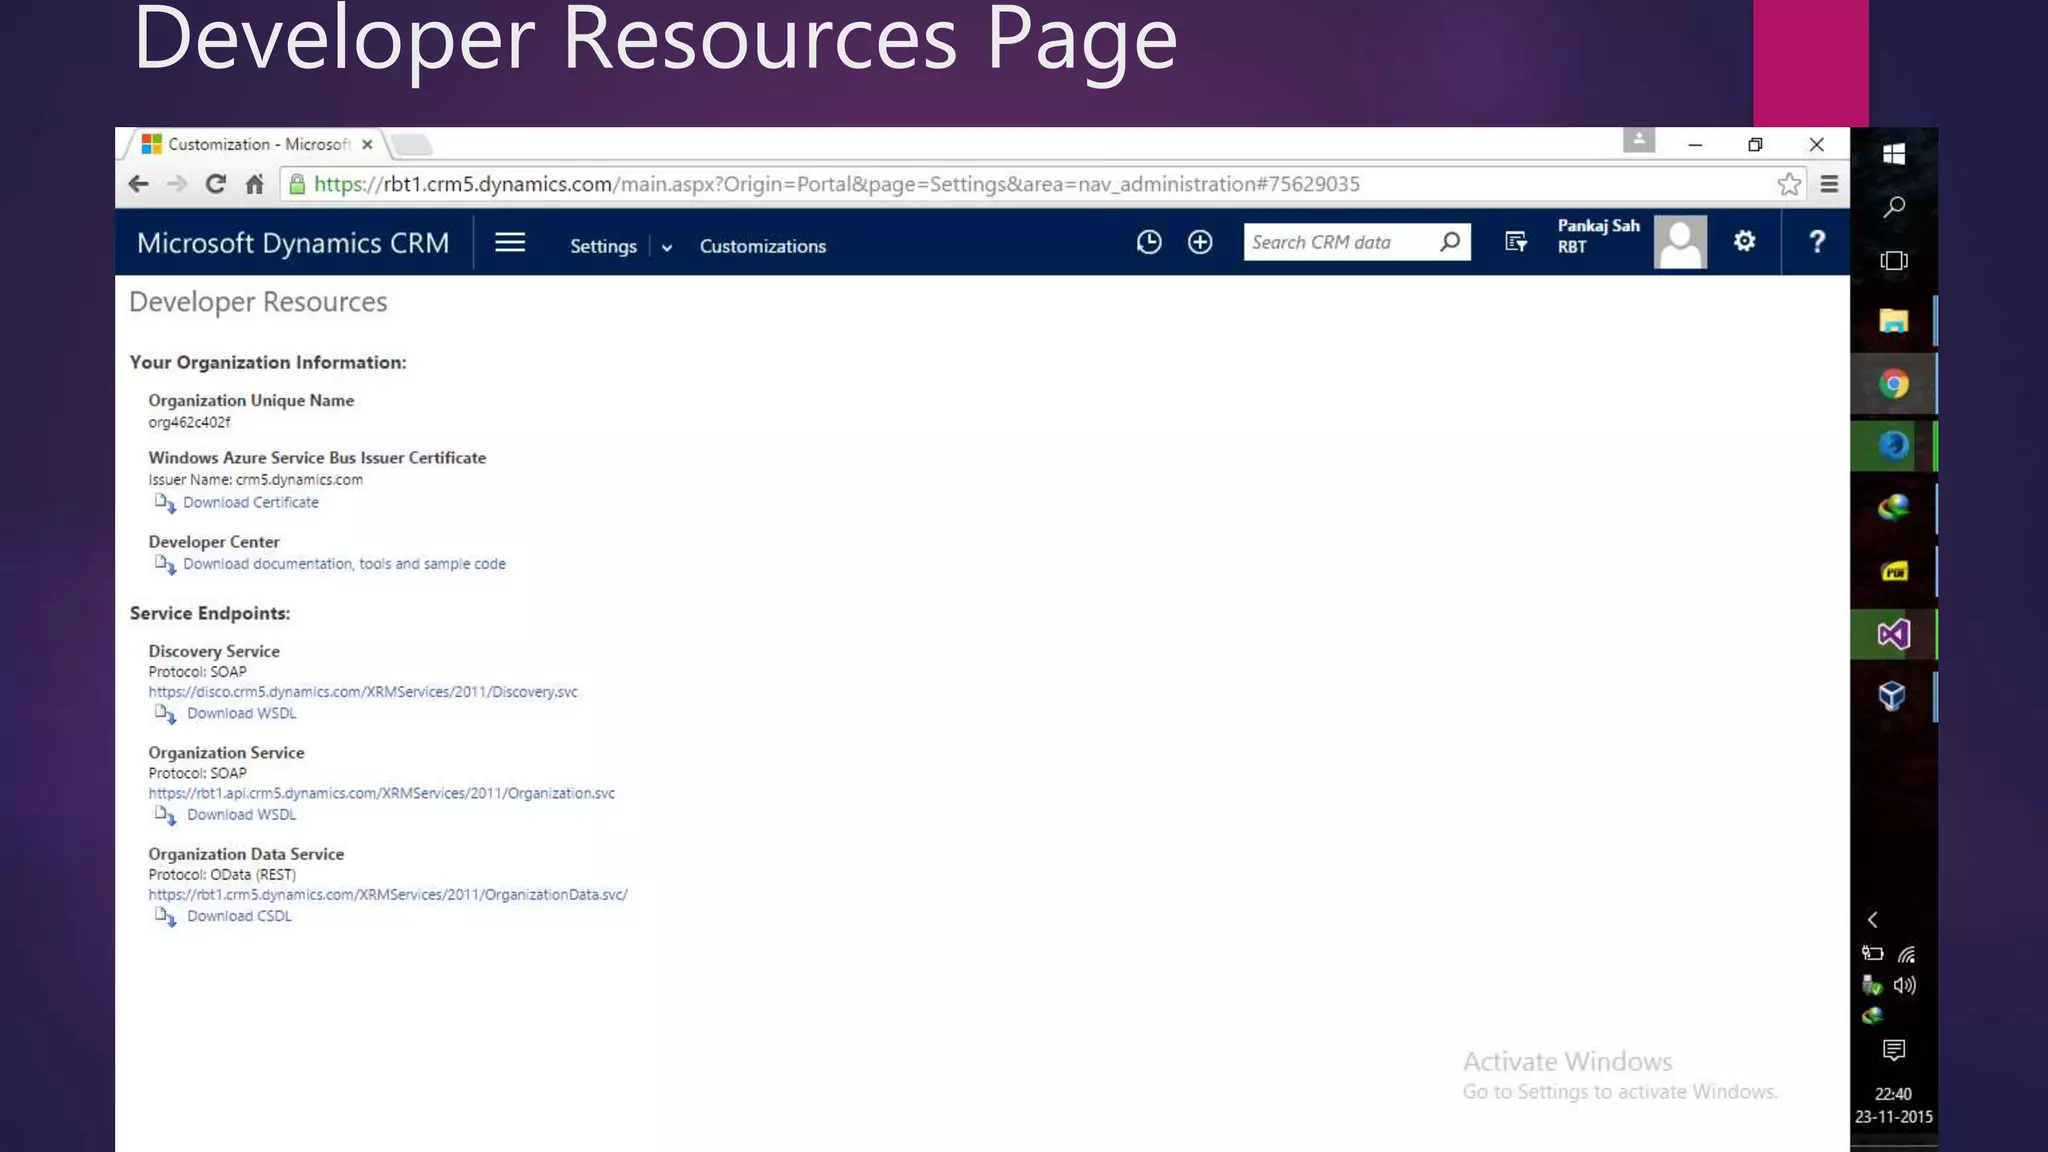Click Download Certificate link

tap(250, 503)
